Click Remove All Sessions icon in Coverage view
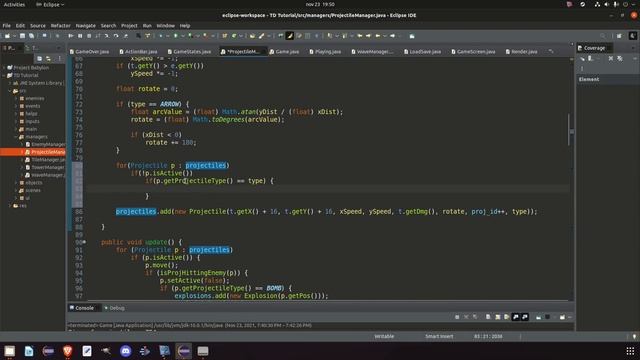 (620, 58)
